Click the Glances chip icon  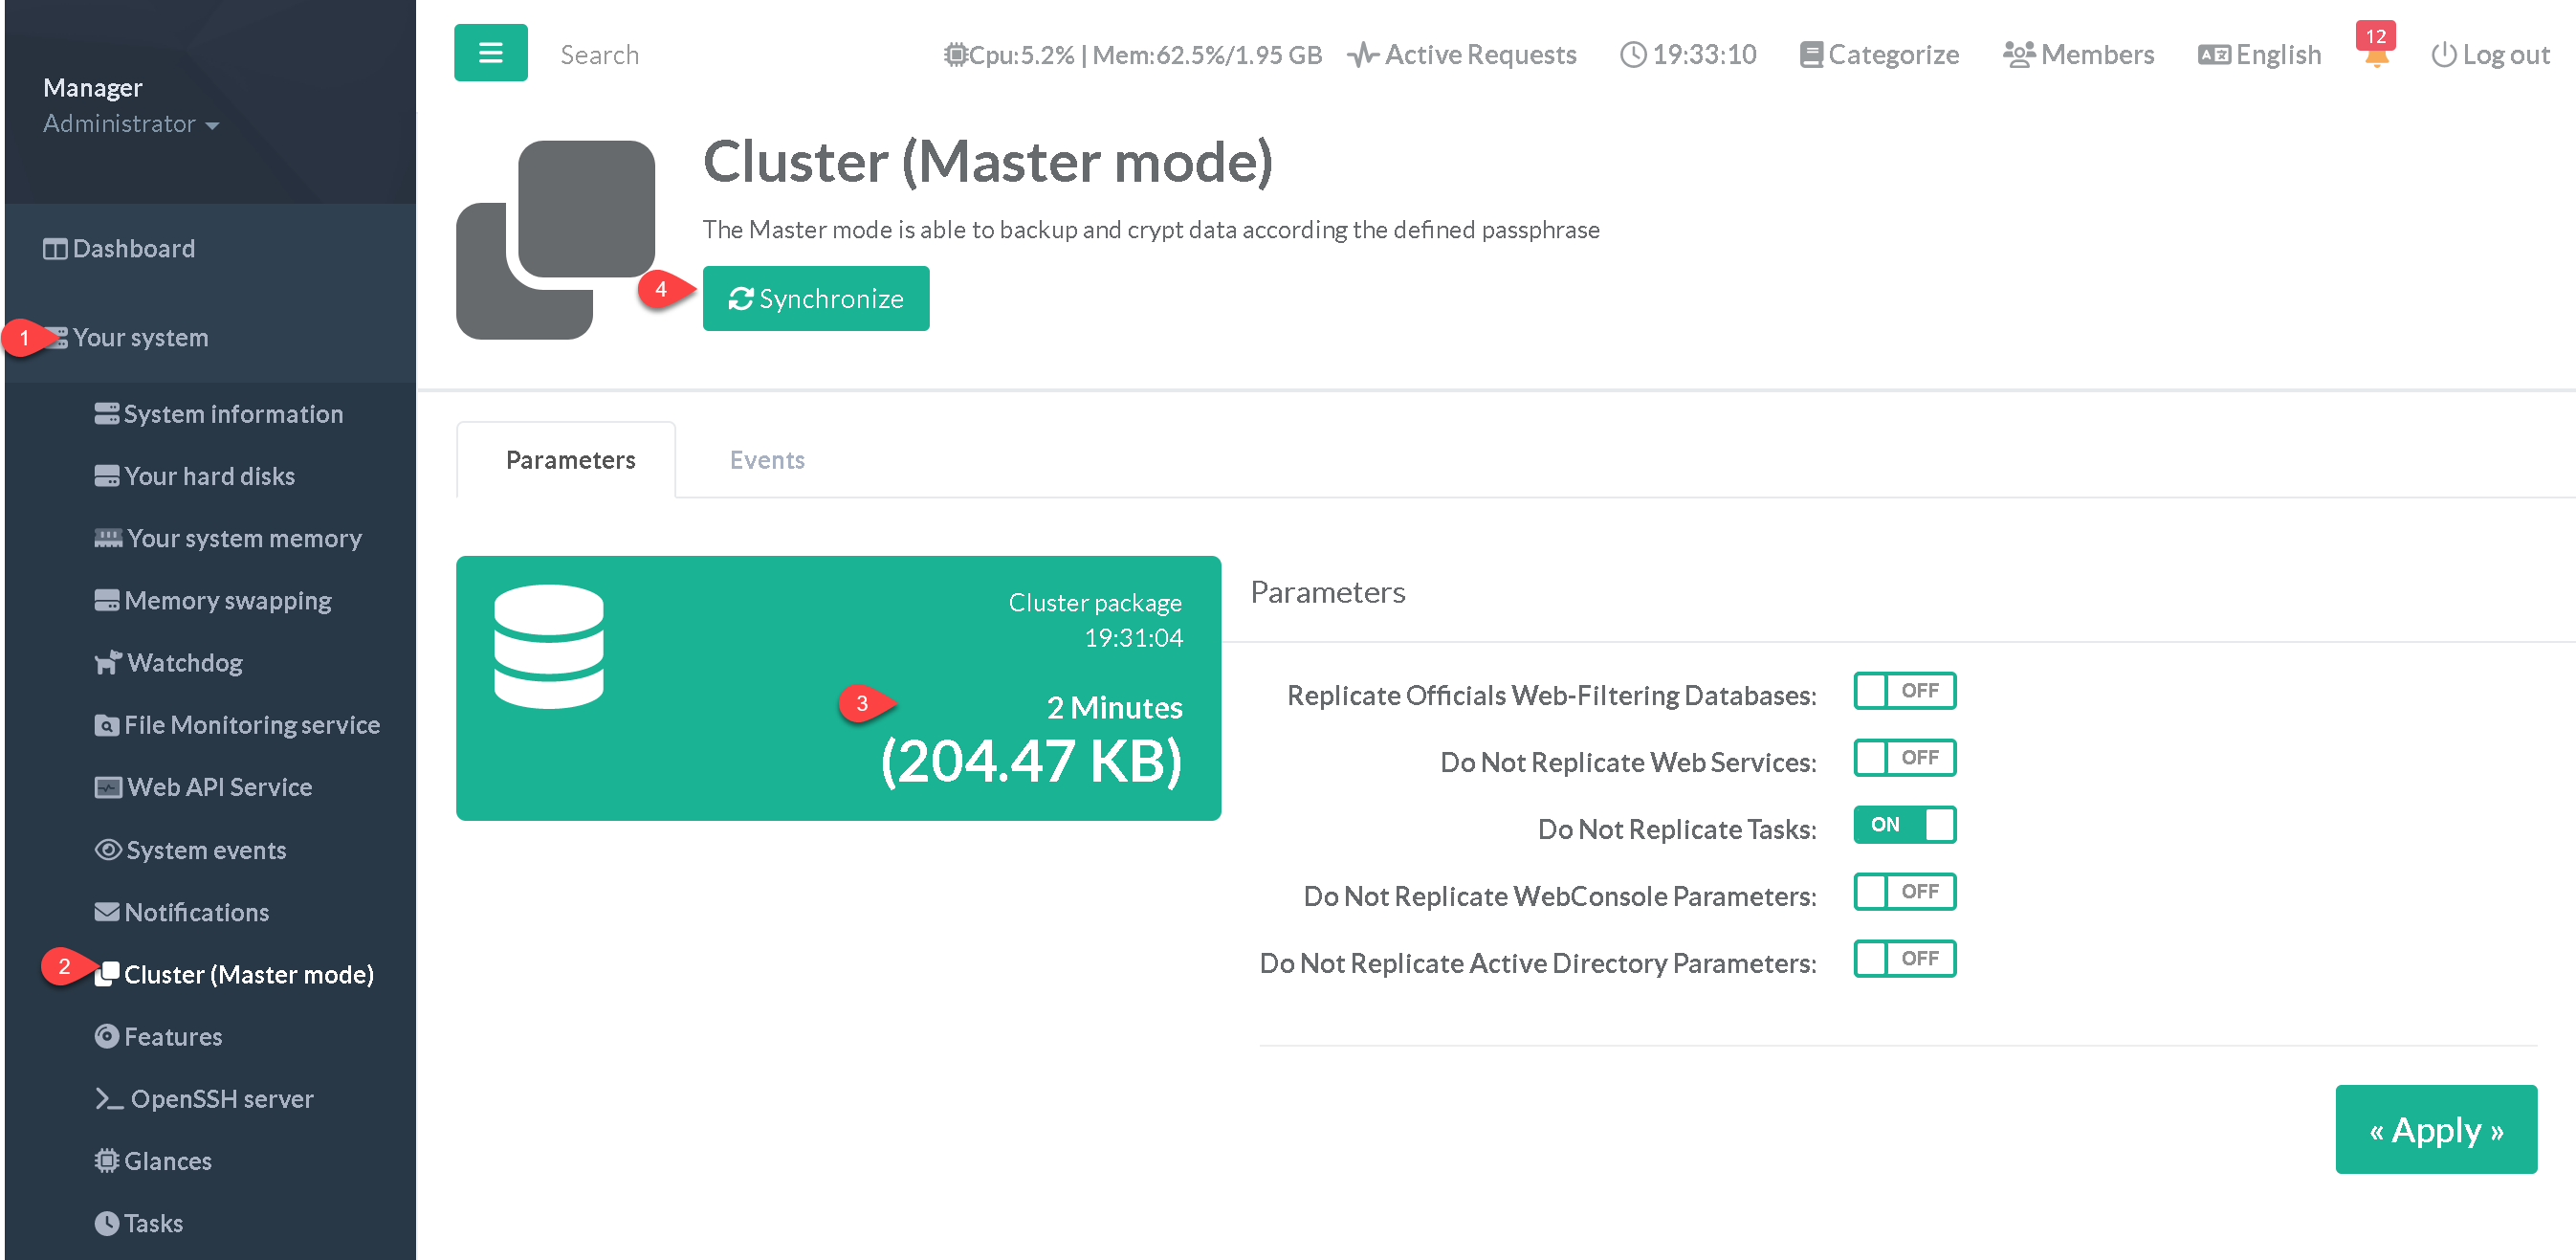(x=107, y=1161)
